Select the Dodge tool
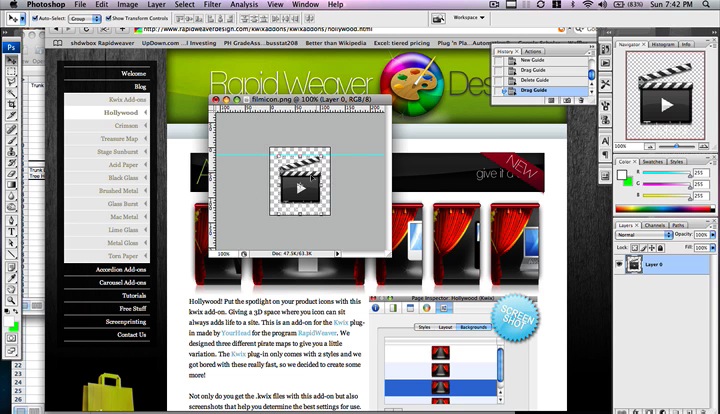Screen dimensions: 720x414 pos(11,207)
